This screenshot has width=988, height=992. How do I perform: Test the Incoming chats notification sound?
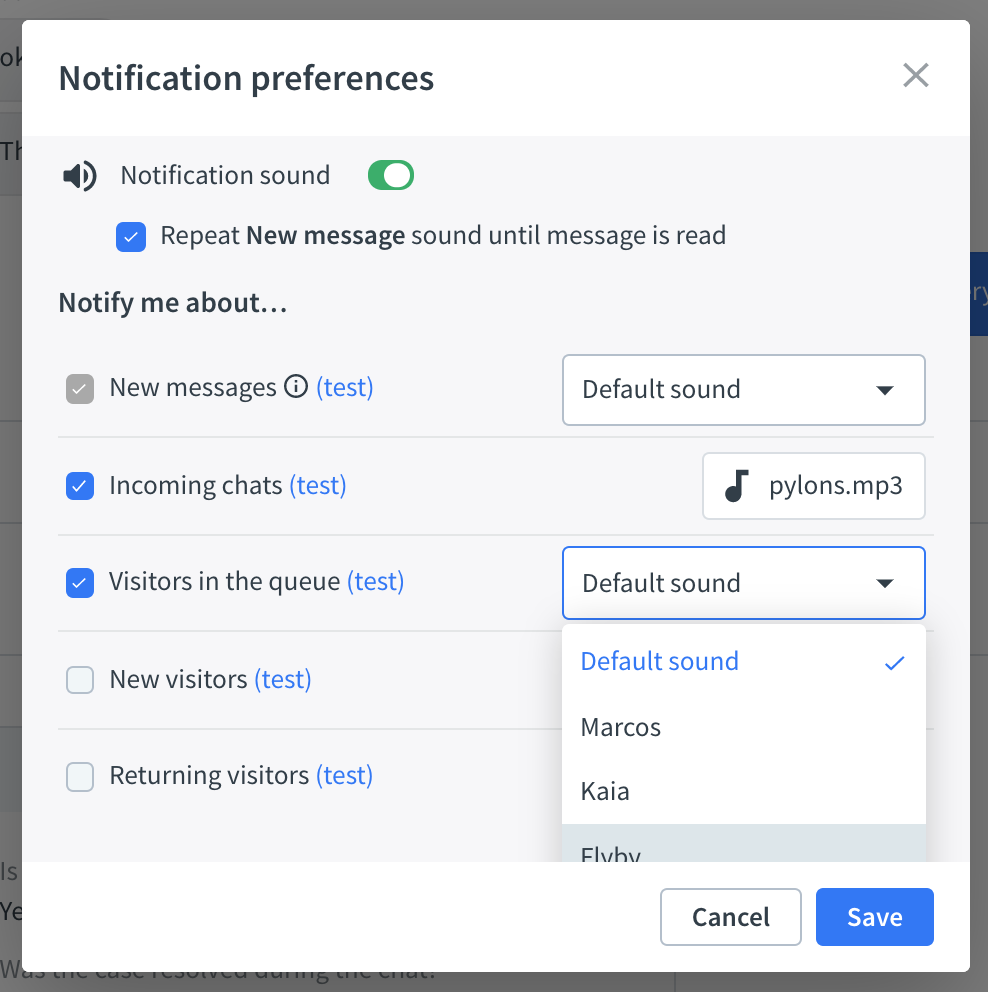[318, 485]
